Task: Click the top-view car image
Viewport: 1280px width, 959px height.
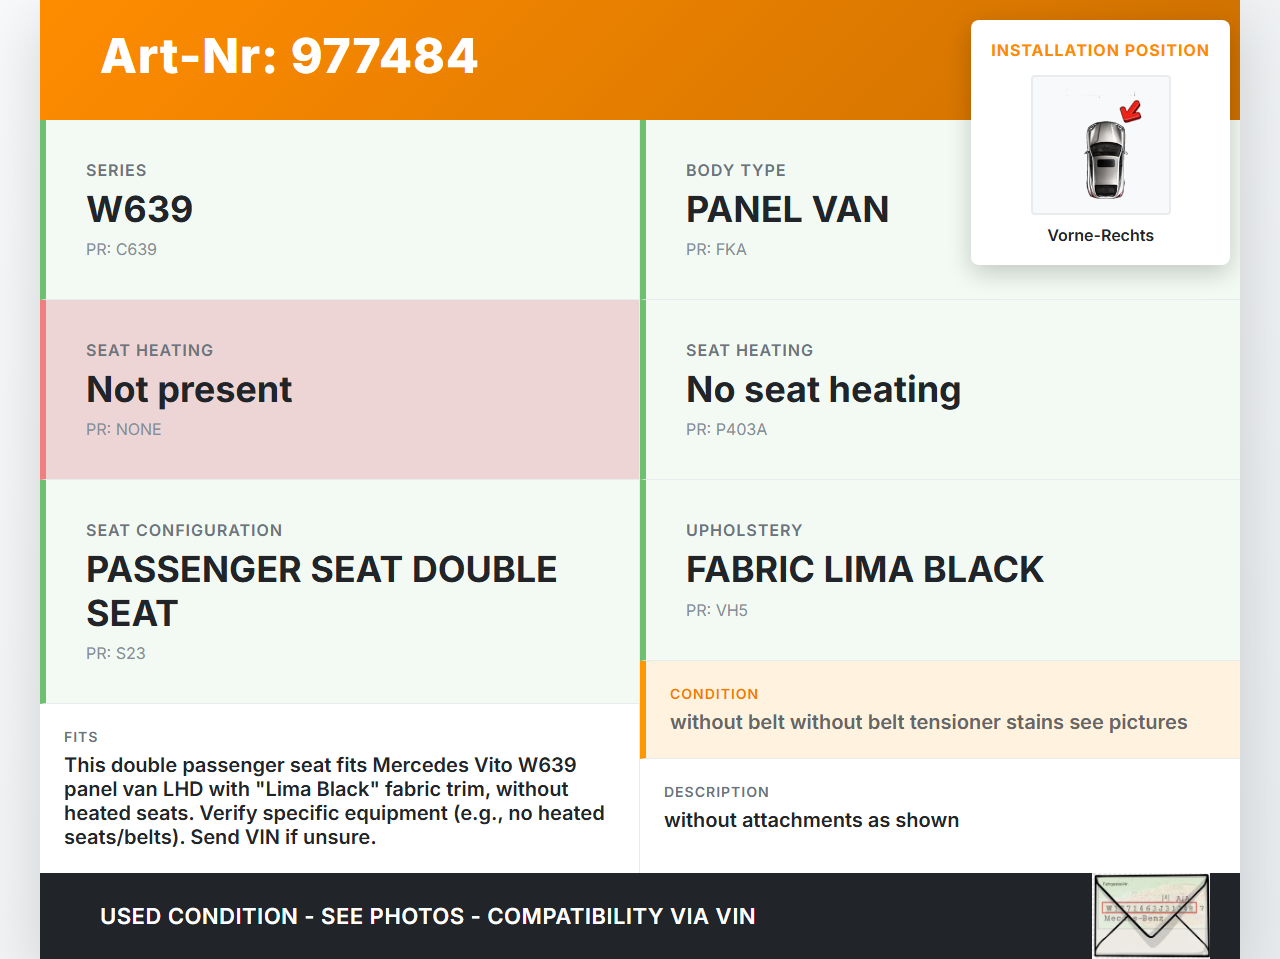Action: click(1104, 160)
